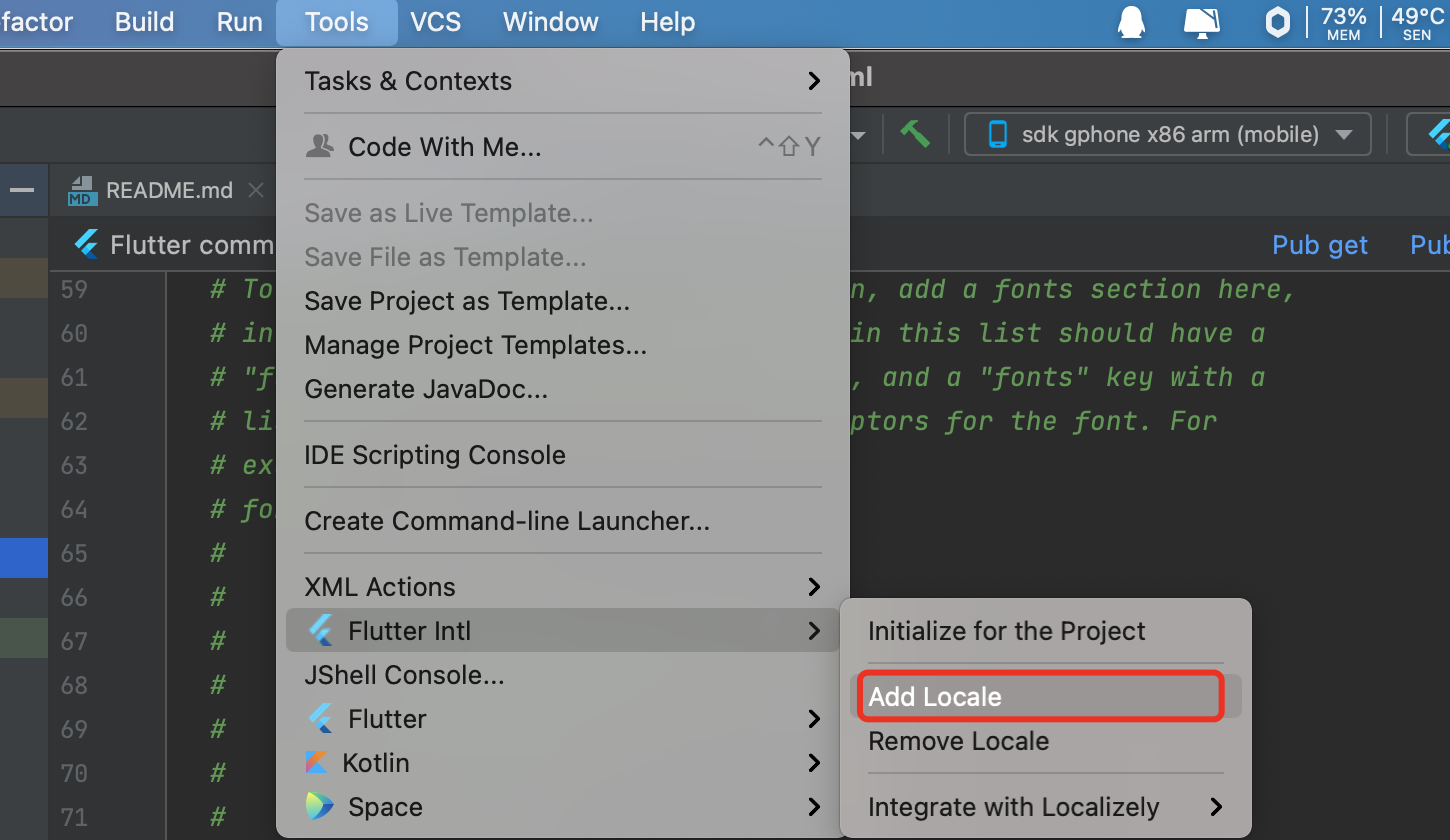Expand Integrate with Localizely submenu

1045,807
